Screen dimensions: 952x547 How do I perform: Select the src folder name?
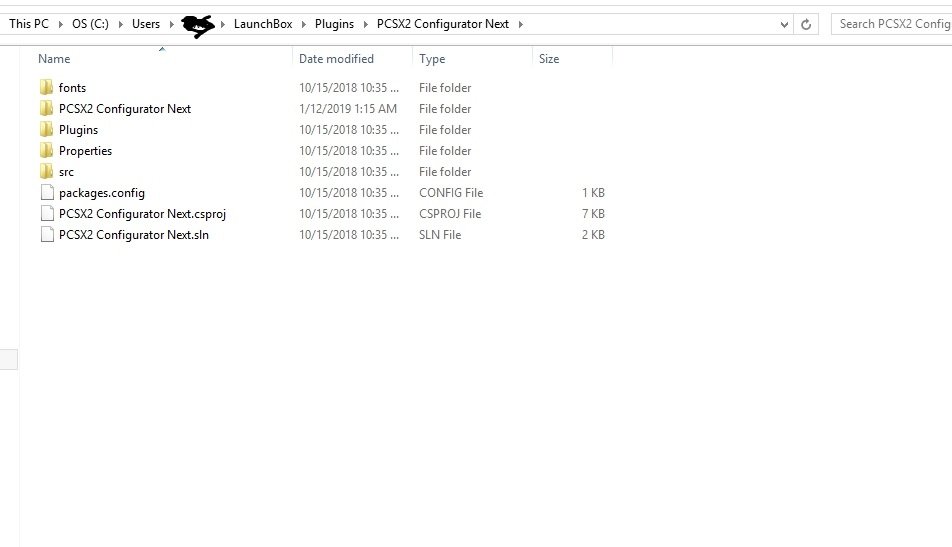pos(66,172)
